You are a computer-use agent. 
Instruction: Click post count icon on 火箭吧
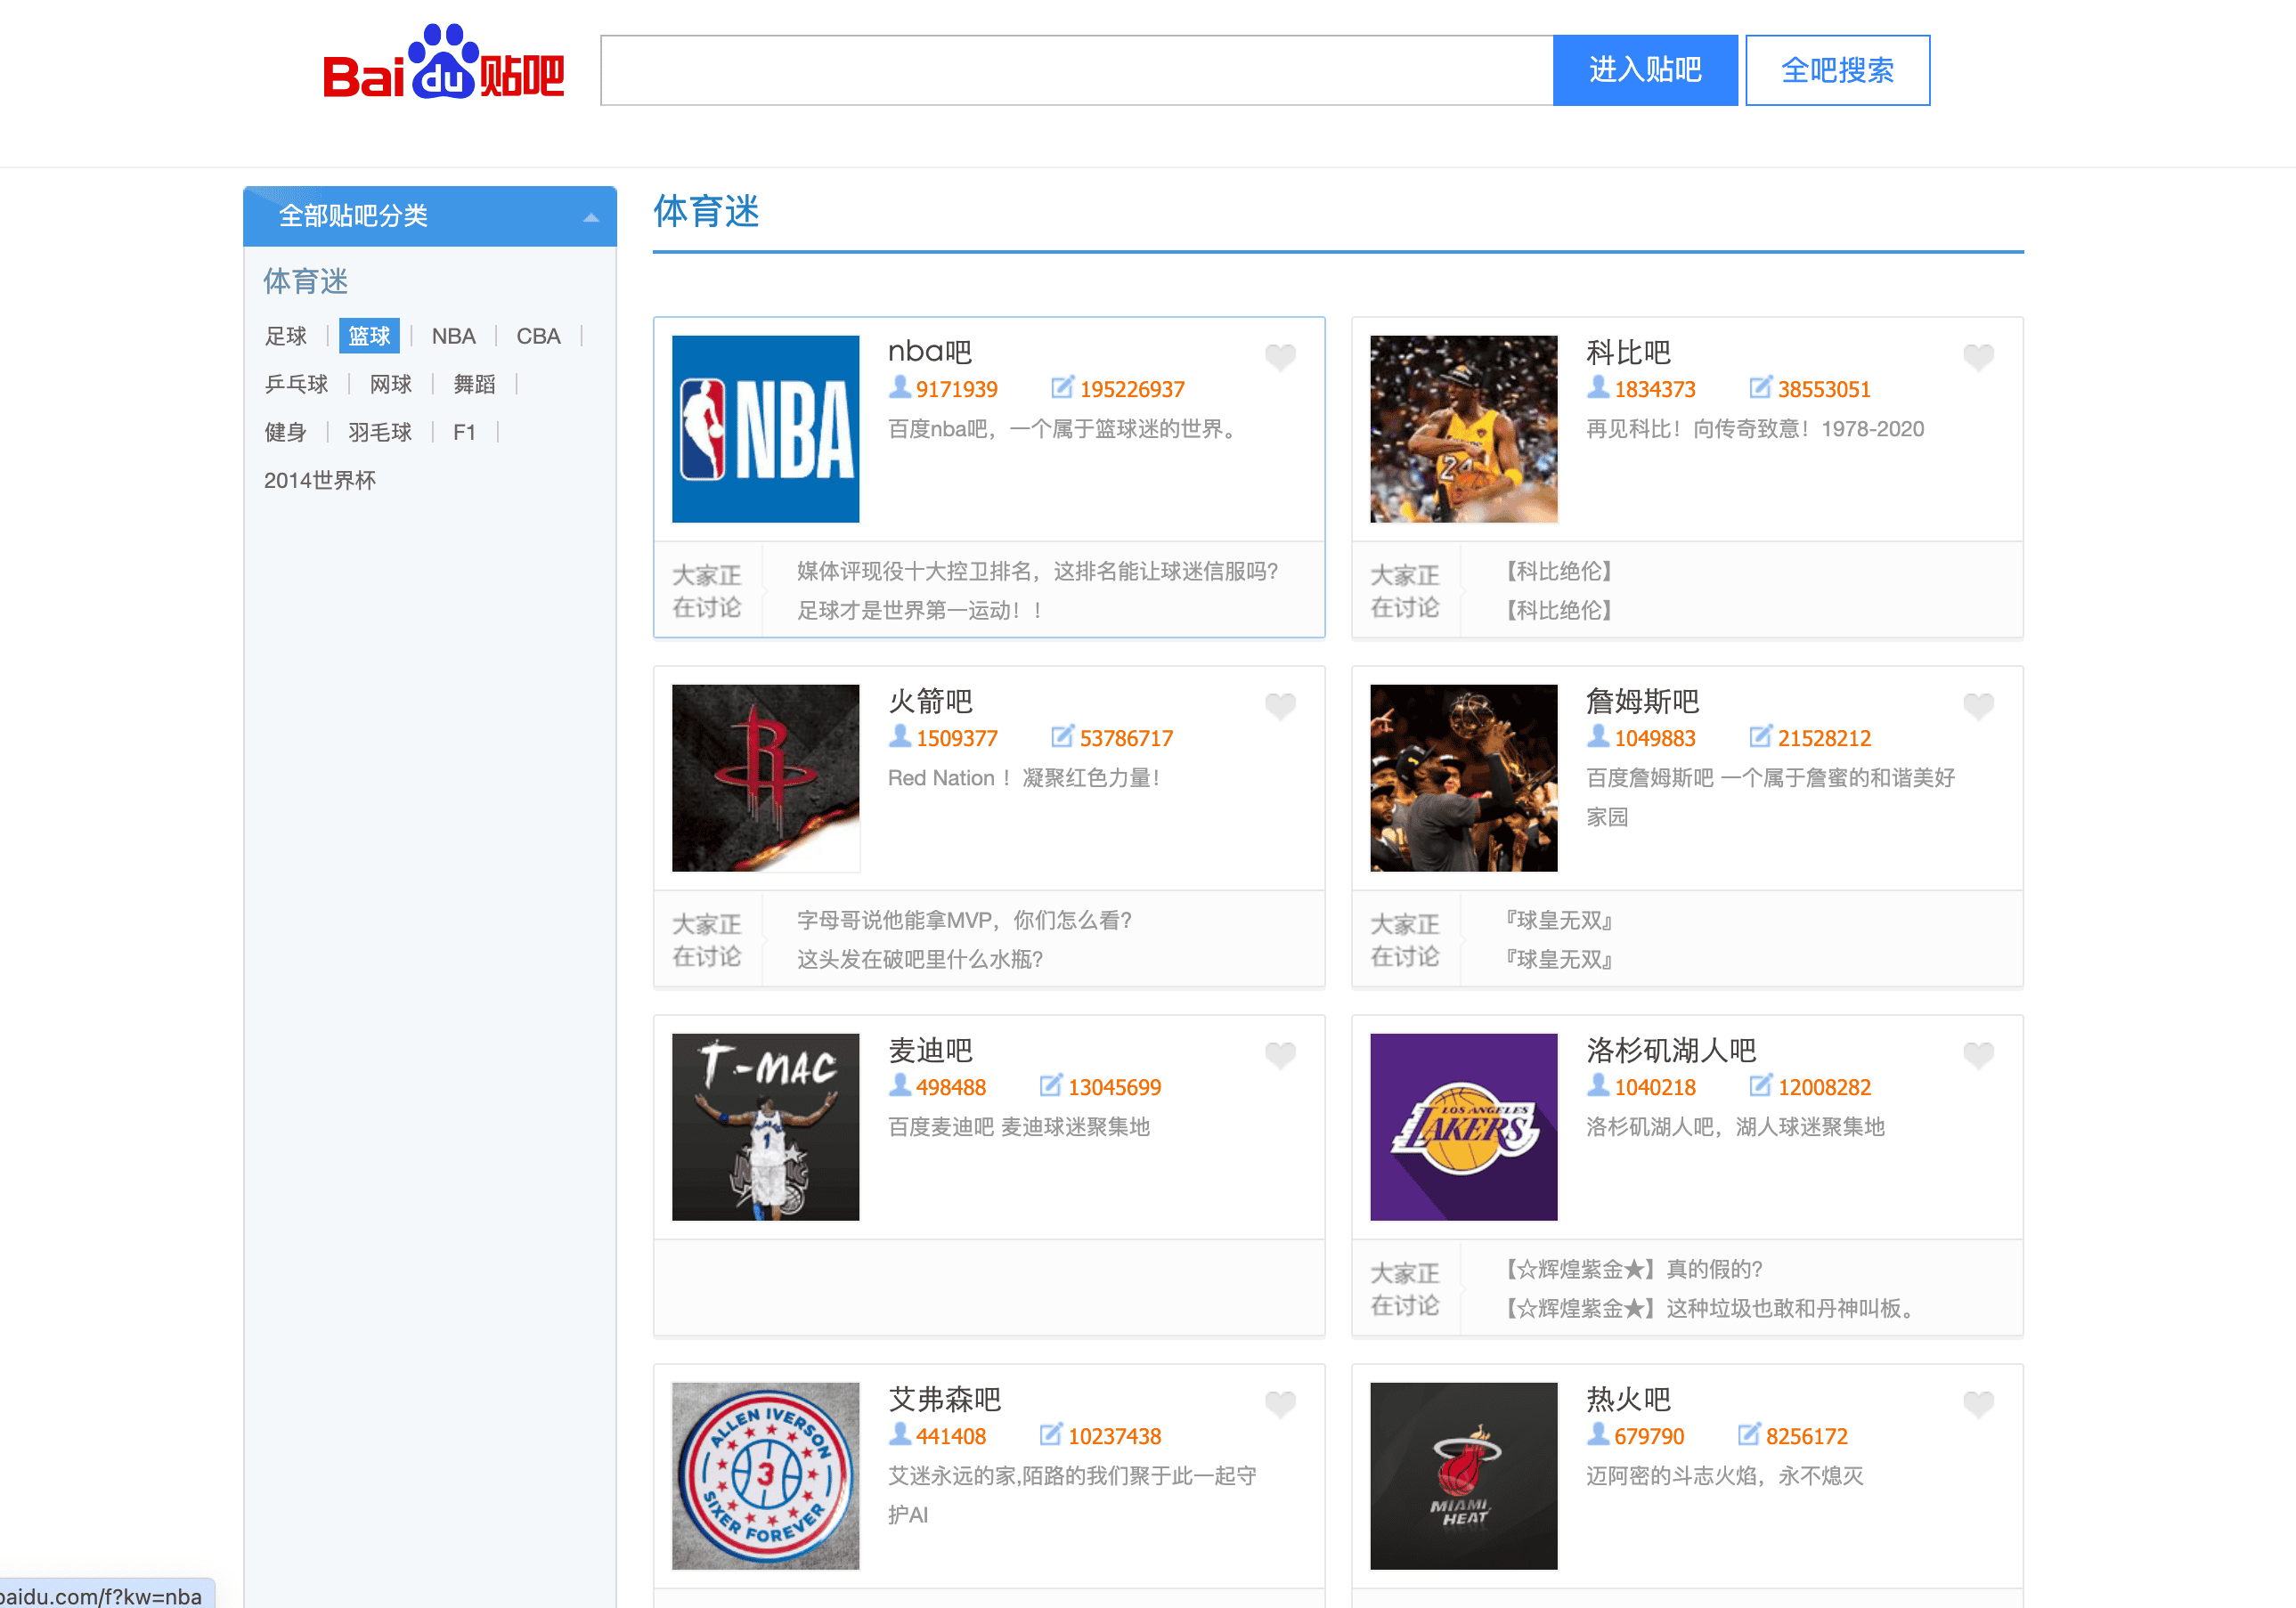coord(1062,736)
